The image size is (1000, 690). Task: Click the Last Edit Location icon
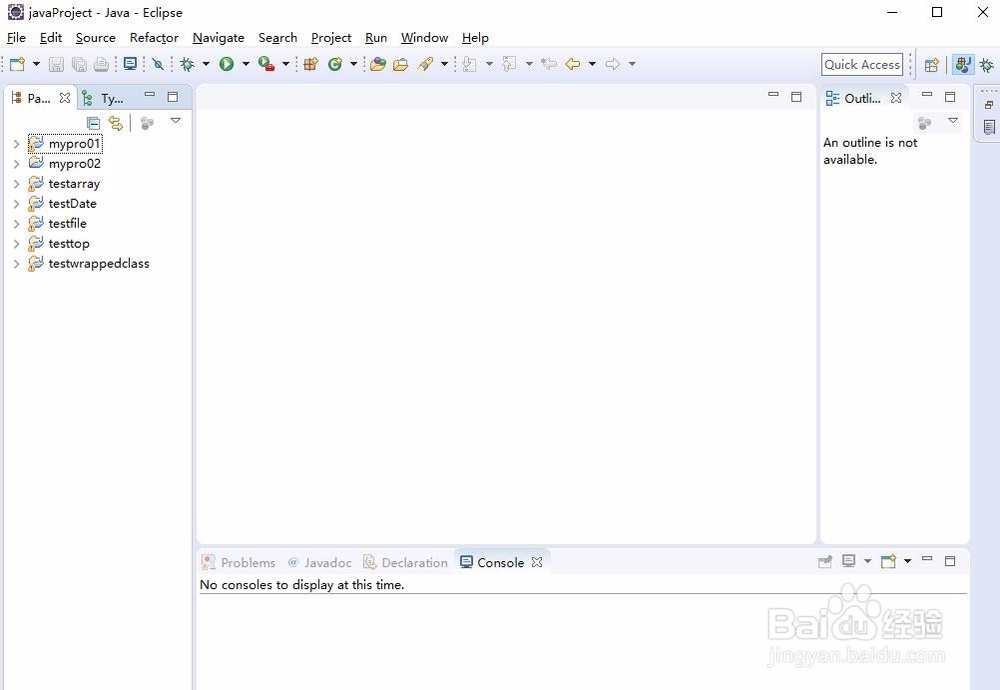(548, 64)
